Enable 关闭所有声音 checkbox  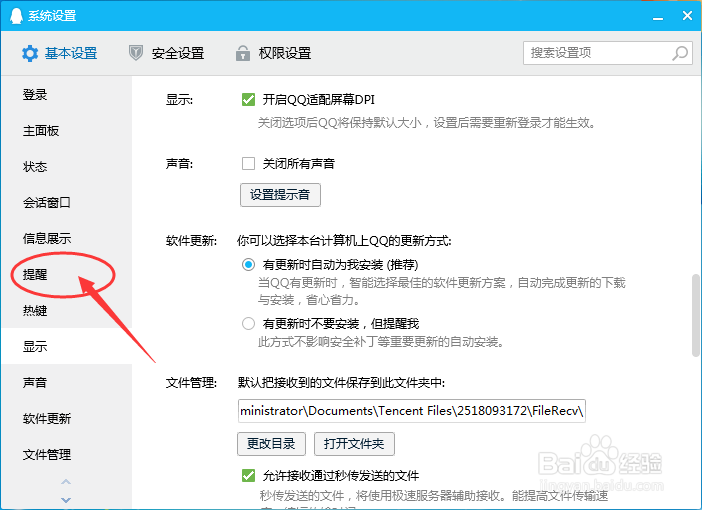point(248,163)
